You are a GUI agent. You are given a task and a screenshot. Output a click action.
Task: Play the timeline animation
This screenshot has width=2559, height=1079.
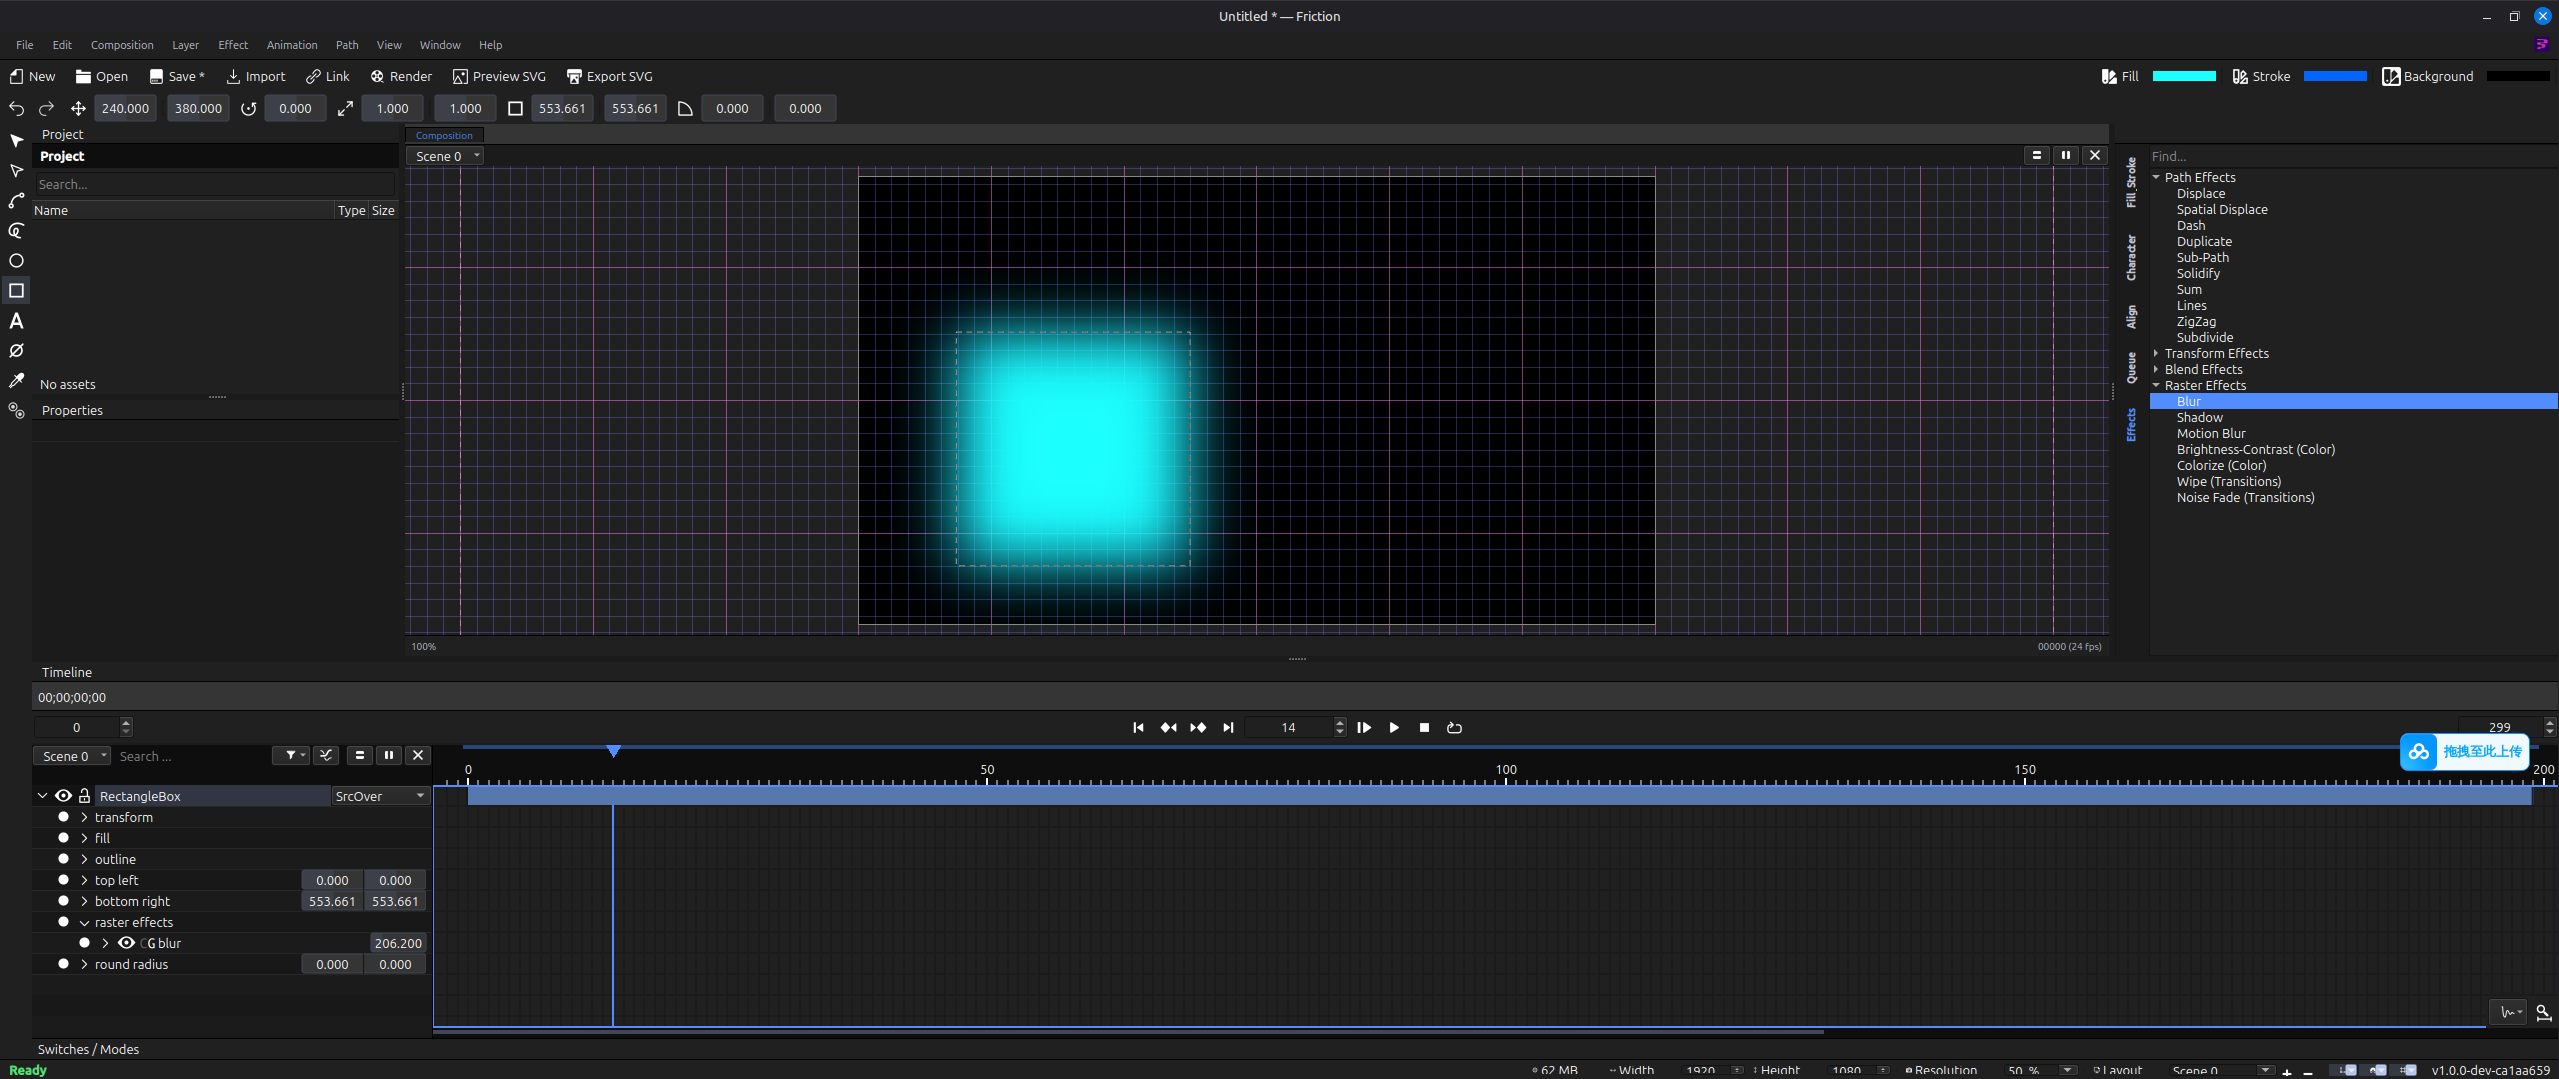pyautogui.click(x=1394, y=728)
